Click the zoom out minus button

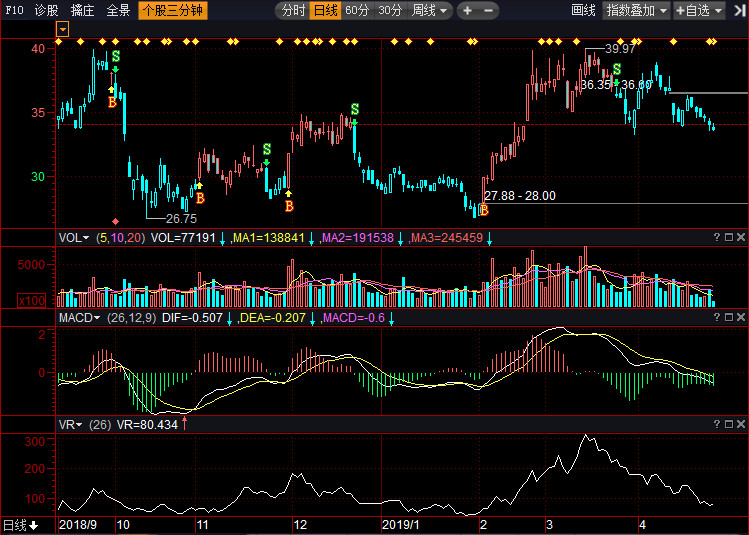pyautogui.click(x=488, y=10)
